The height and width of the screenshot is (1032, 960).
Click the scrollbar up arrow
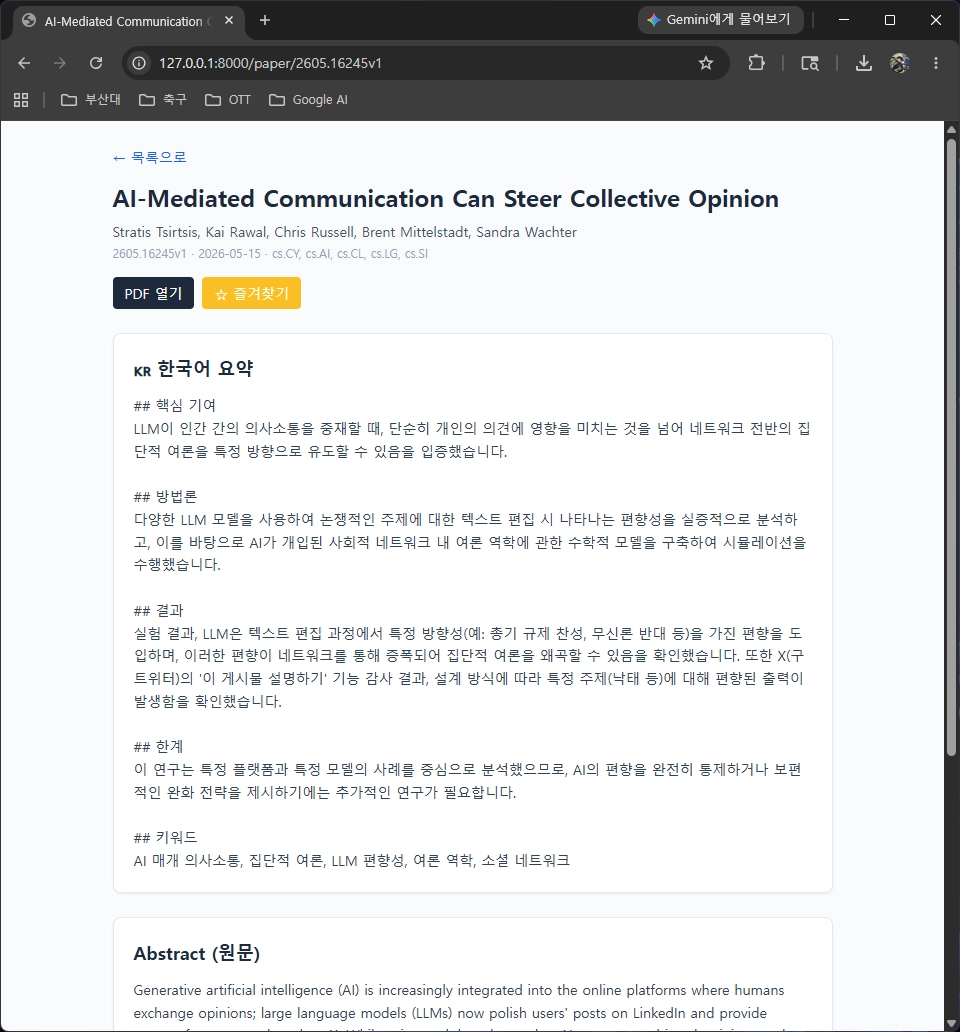(951, 129)
